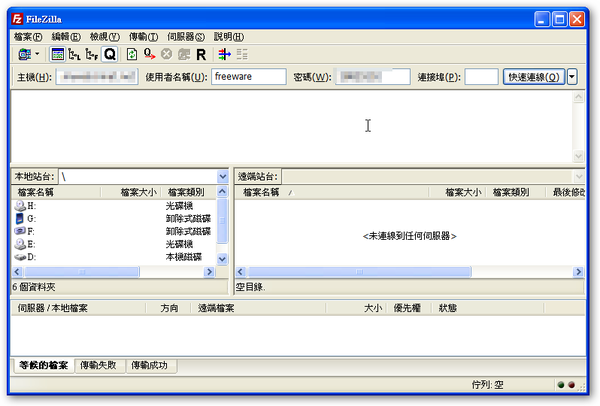Sort remote list by 檔案類別 column
This screenshot has height=406, width=600.
pyautogui.click(x=510, y=192)
